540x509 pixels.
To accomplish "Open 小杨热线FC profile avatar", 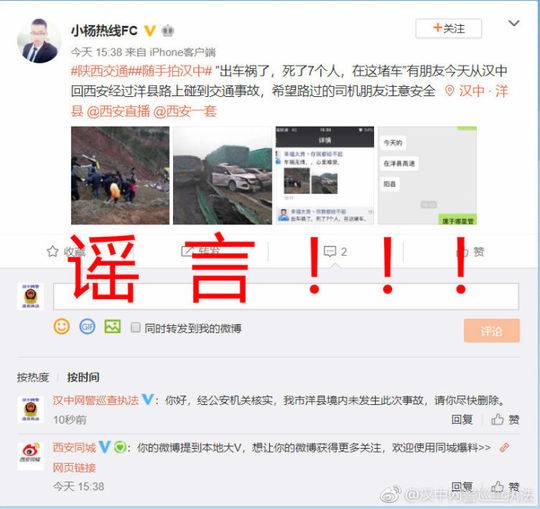I will coord(38,41).
